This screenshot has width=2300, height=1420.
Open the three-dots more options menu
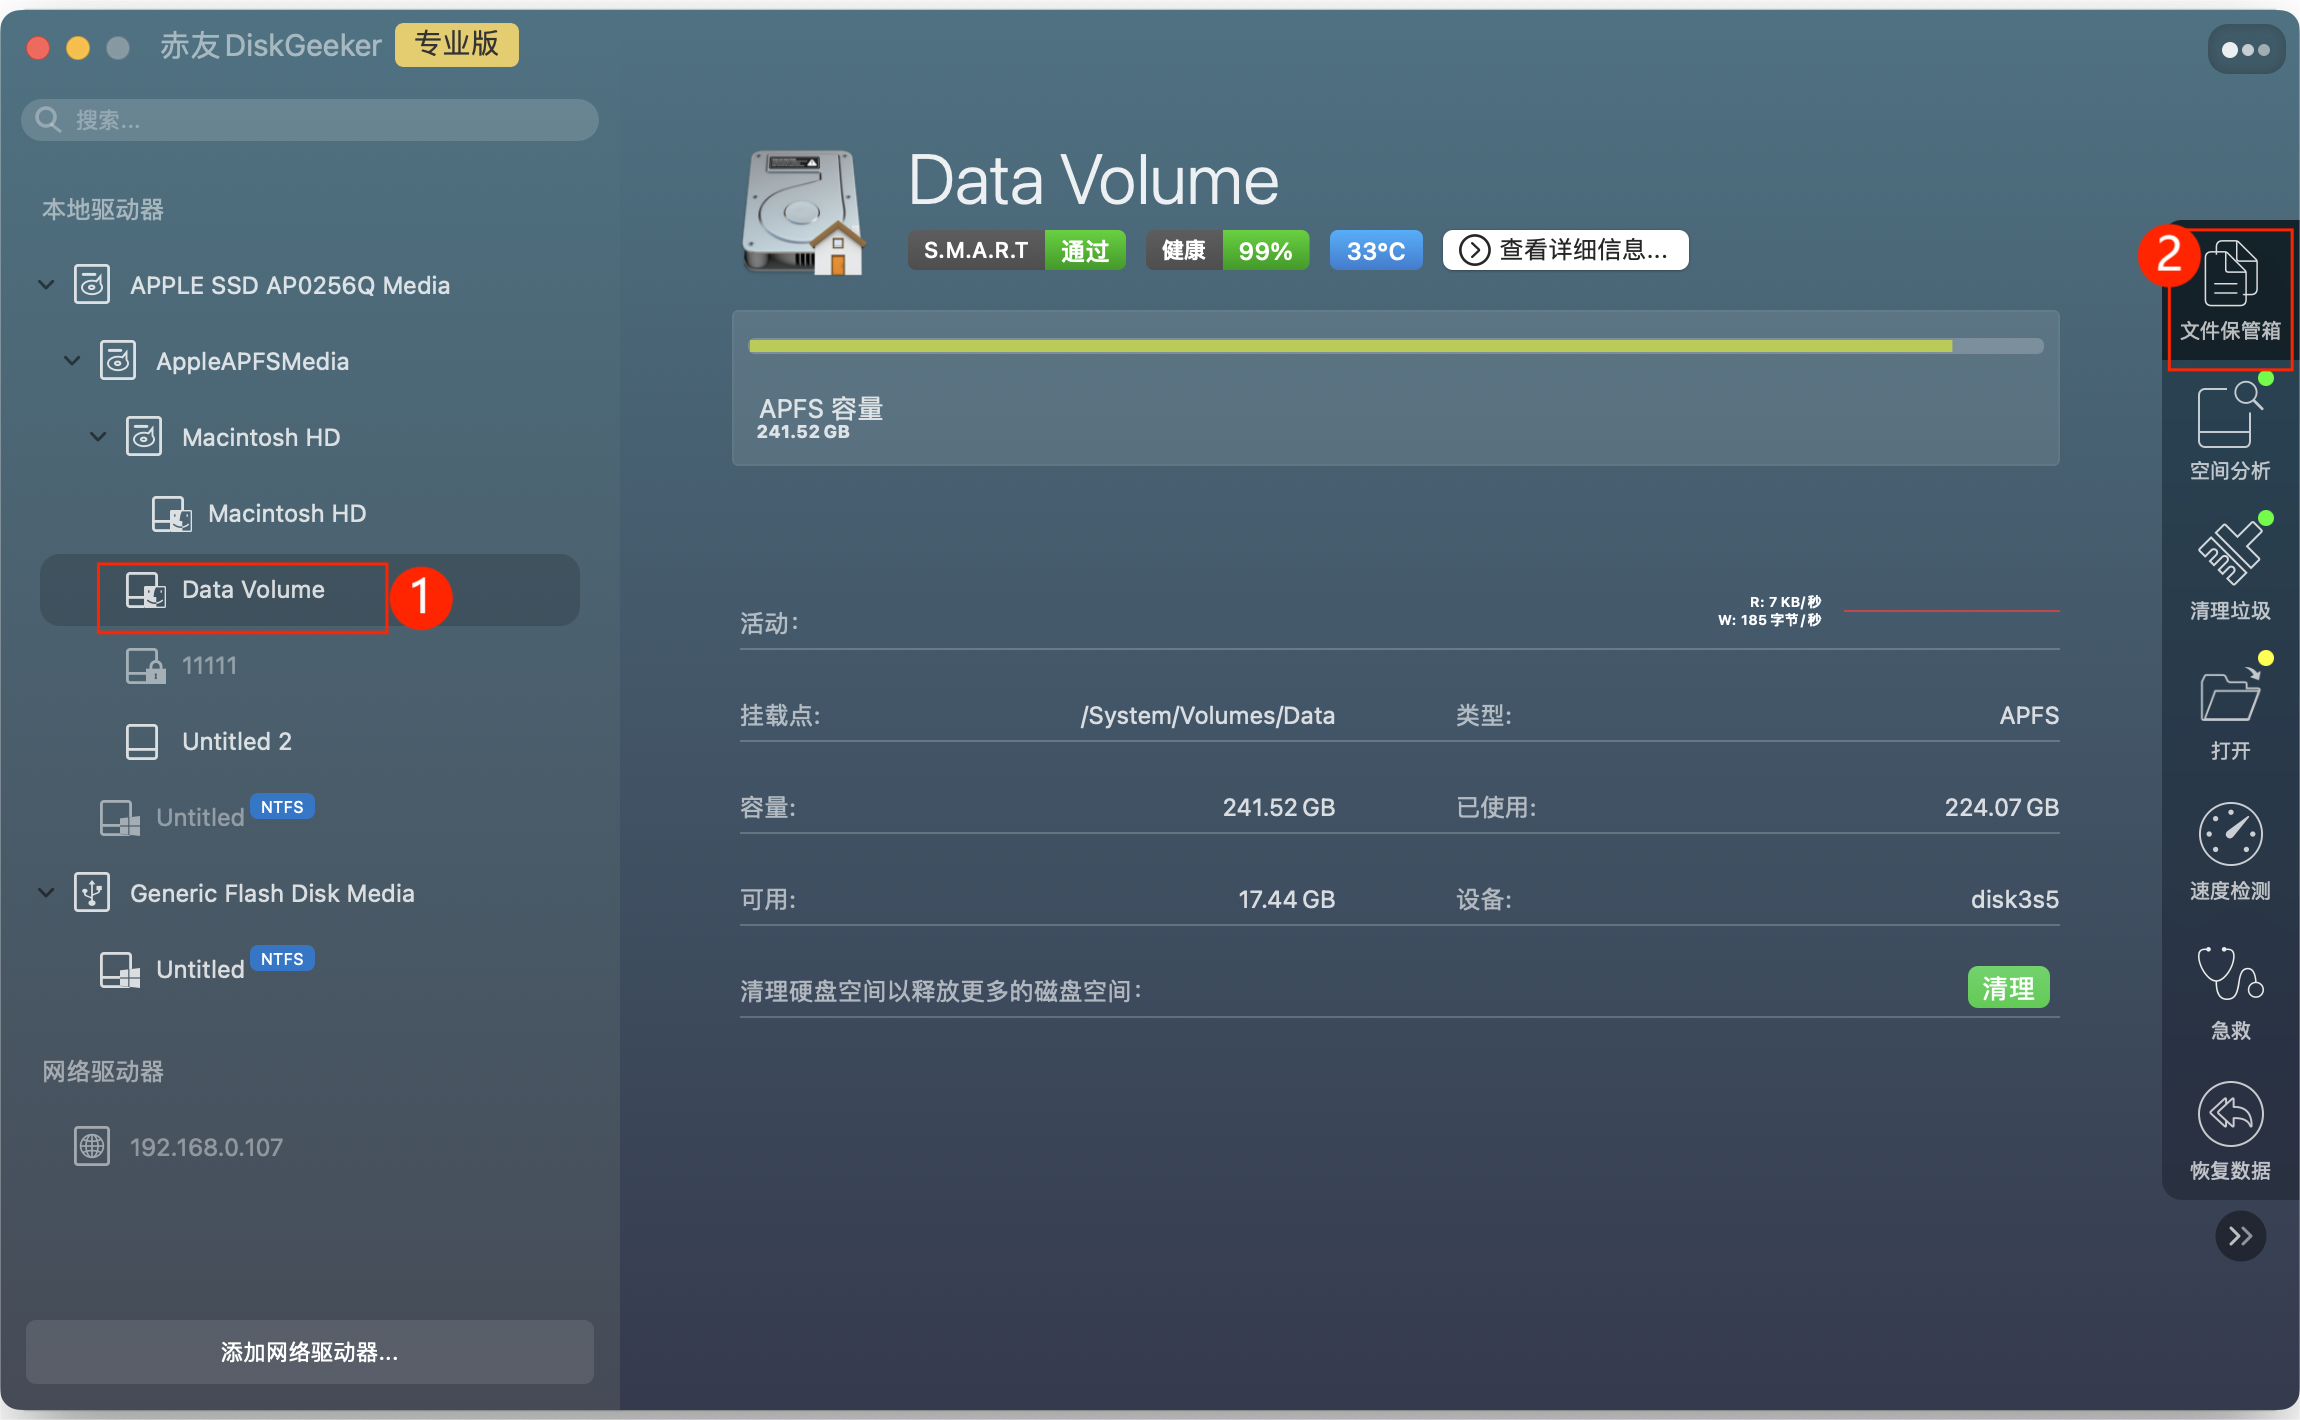click(2245, 50)
